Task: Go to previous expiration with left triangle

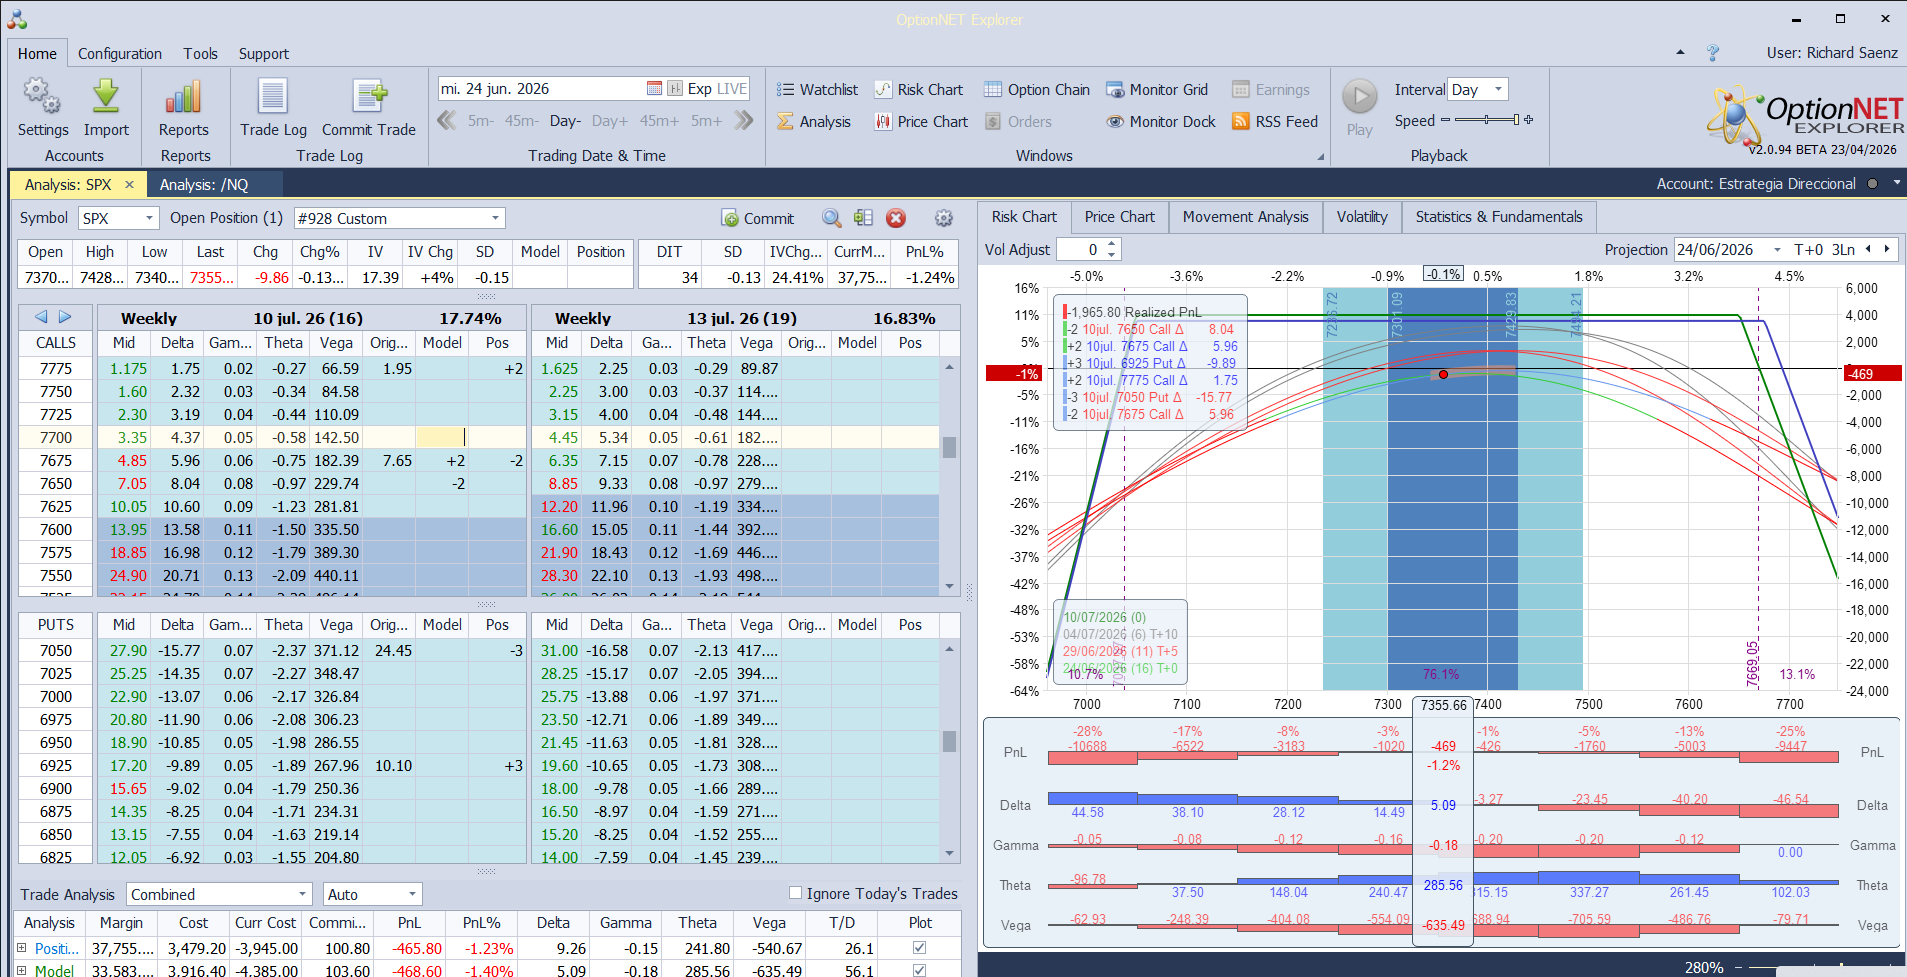Action: pyautogui.click(x=41, y=317)
